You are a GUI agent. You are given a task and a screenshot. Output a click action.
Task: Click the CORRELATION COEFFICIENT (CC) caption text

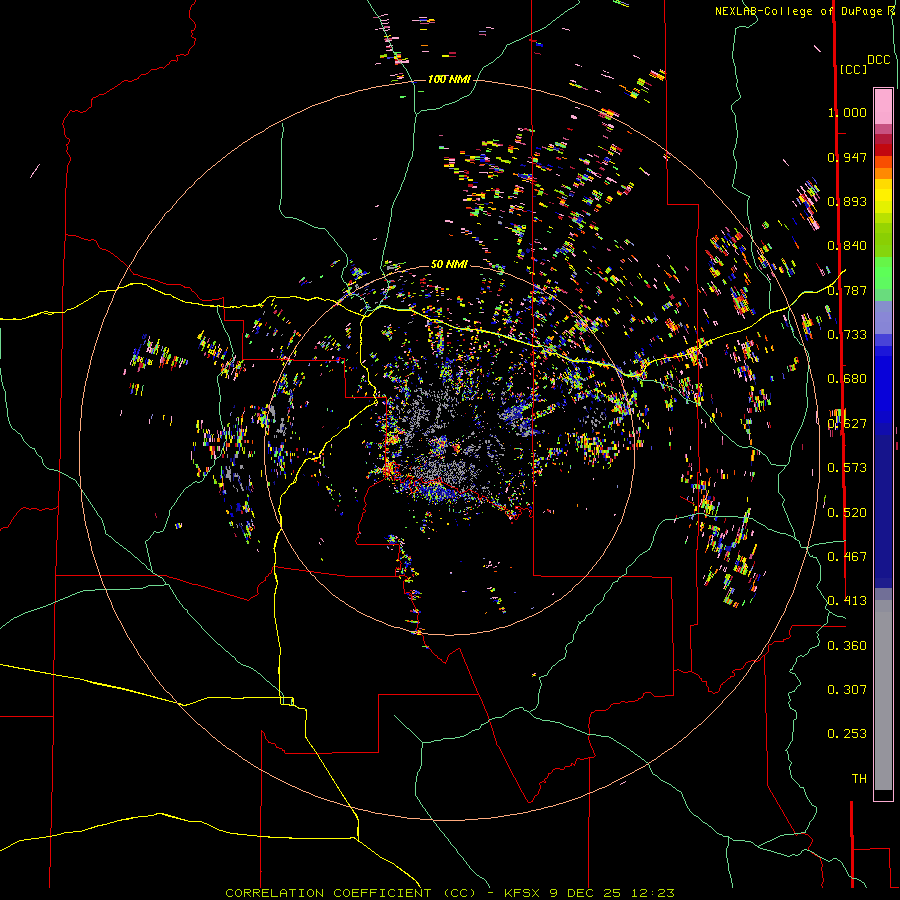[350, 893]
